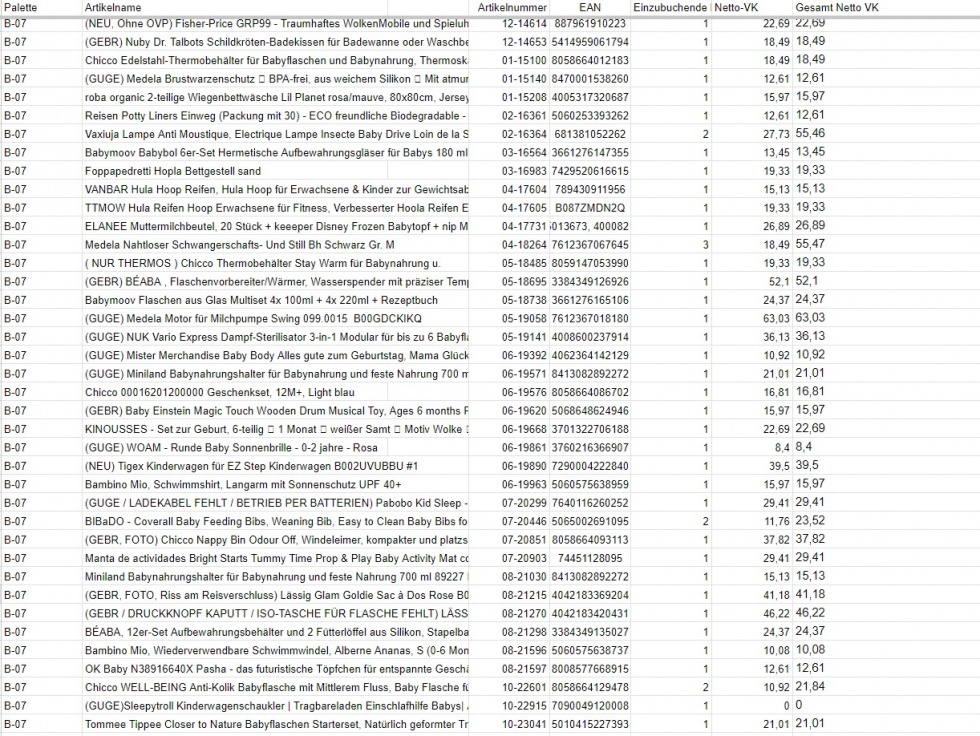The height and width of the screenshot is (736, 980).
Task: Select the Bambino Mio Schwimmwindel cell
Action: click(275, 650)
